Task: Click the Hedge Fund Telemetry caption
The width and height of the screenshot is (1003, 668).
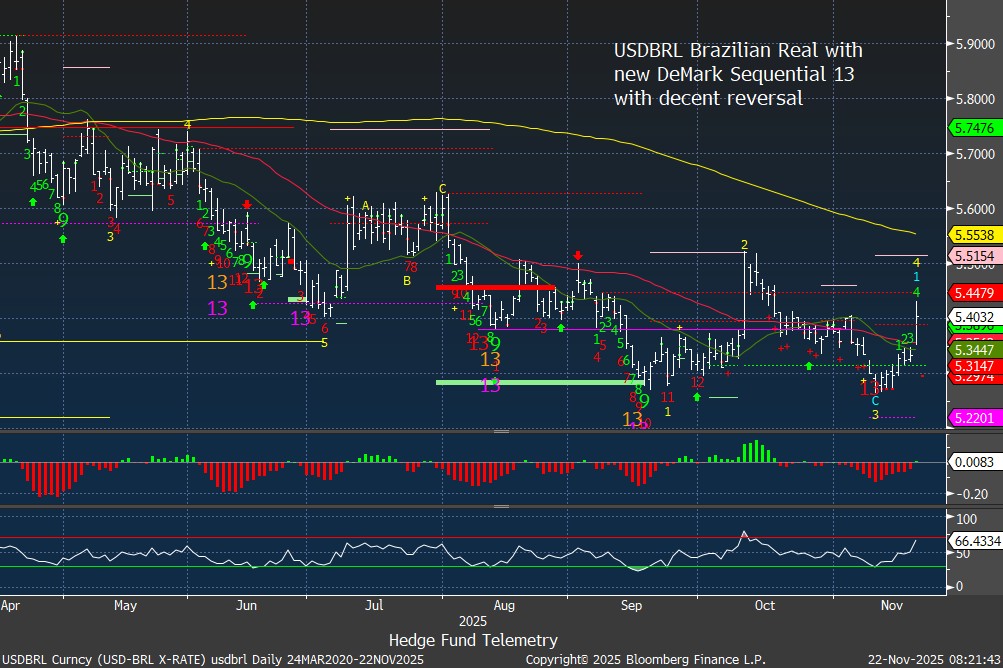Action: point(473,640)
